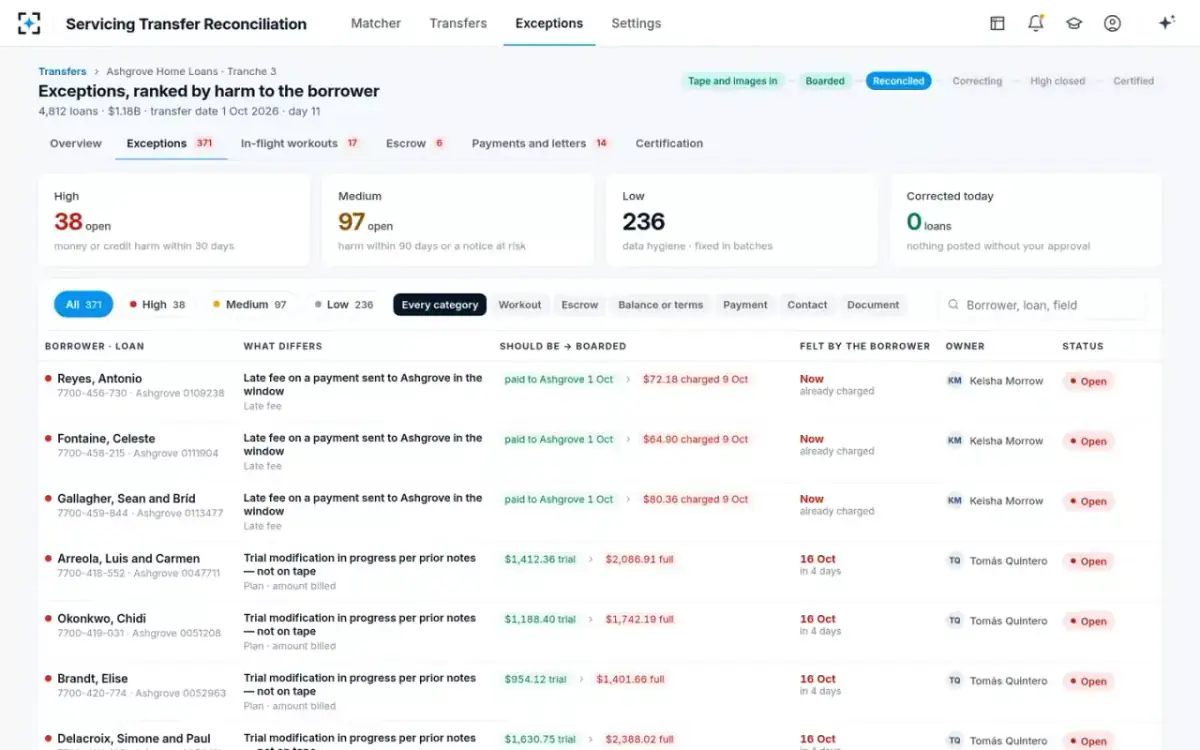Open the graduation cap learning icon
Screen dimensions: 1200x750
click(x=1074, y=23)
